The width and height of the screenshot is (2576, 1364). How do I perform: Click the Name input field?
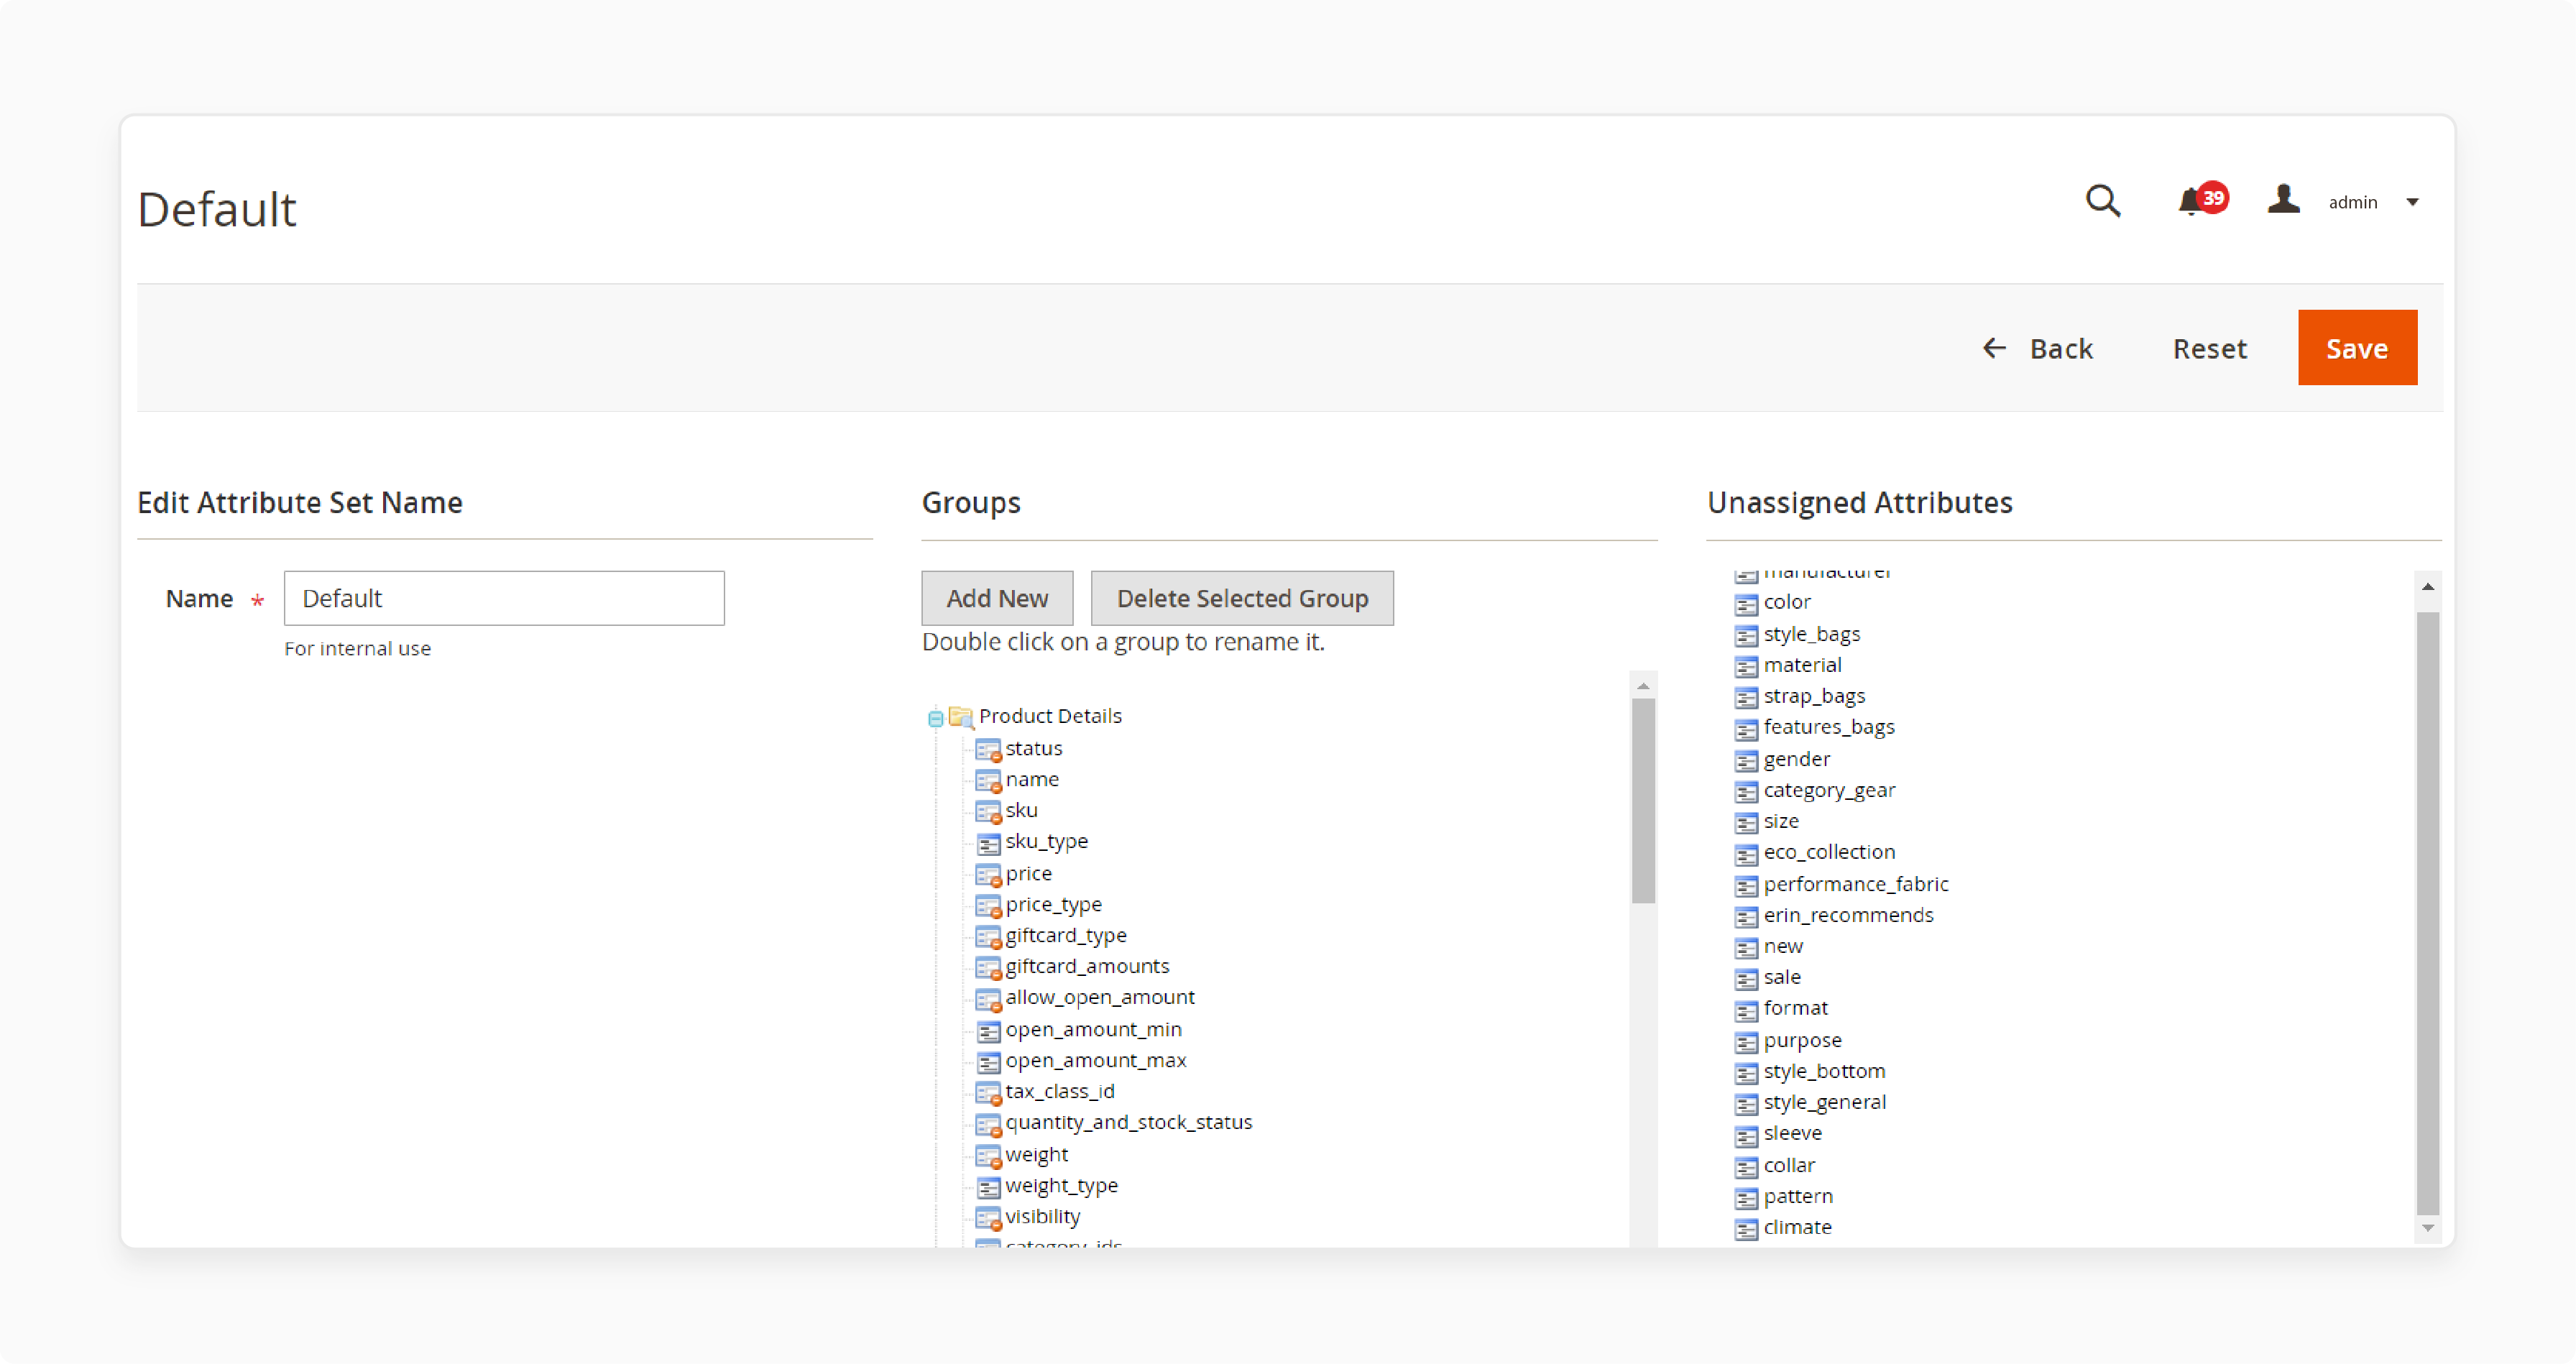504,598
